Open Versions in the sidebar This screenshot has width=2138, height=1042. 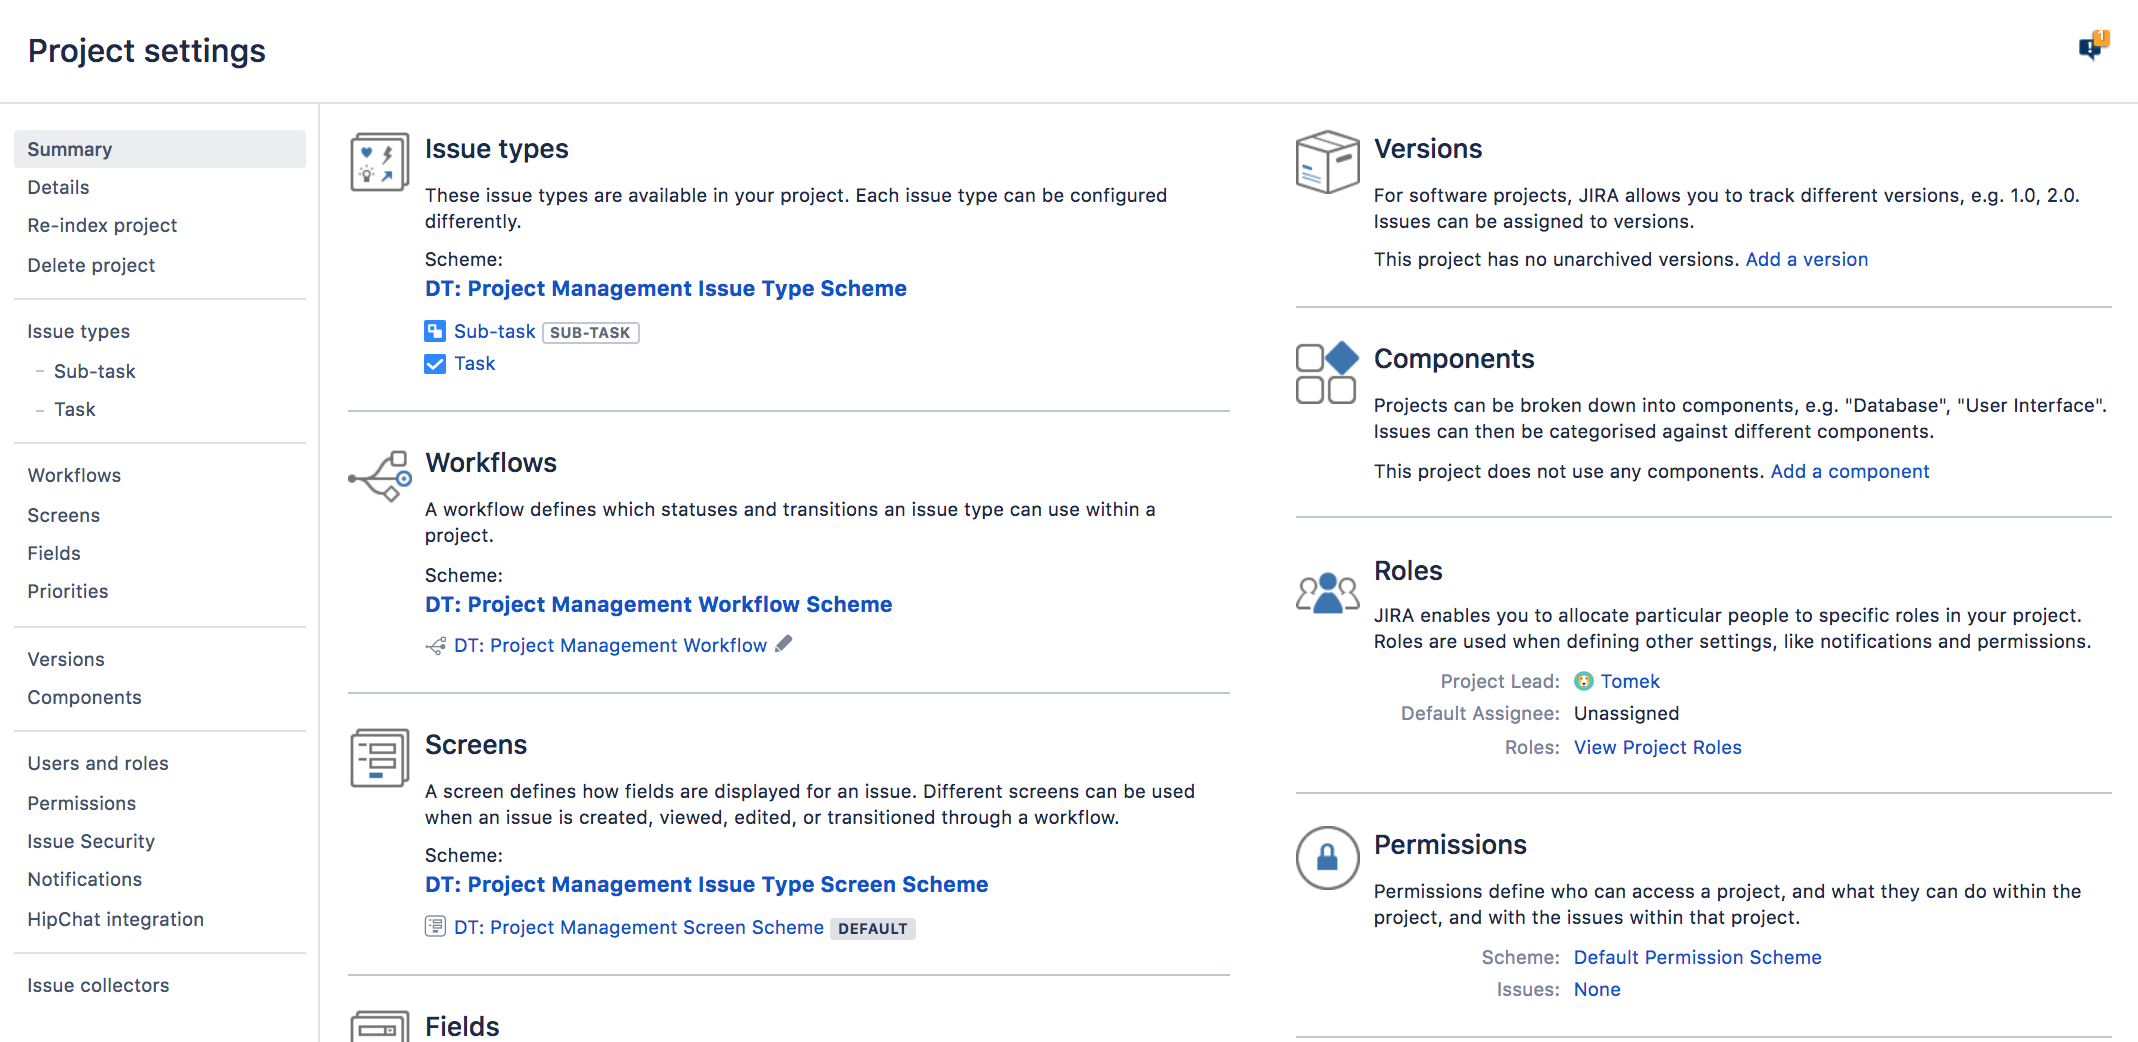(x=66, y=659)
